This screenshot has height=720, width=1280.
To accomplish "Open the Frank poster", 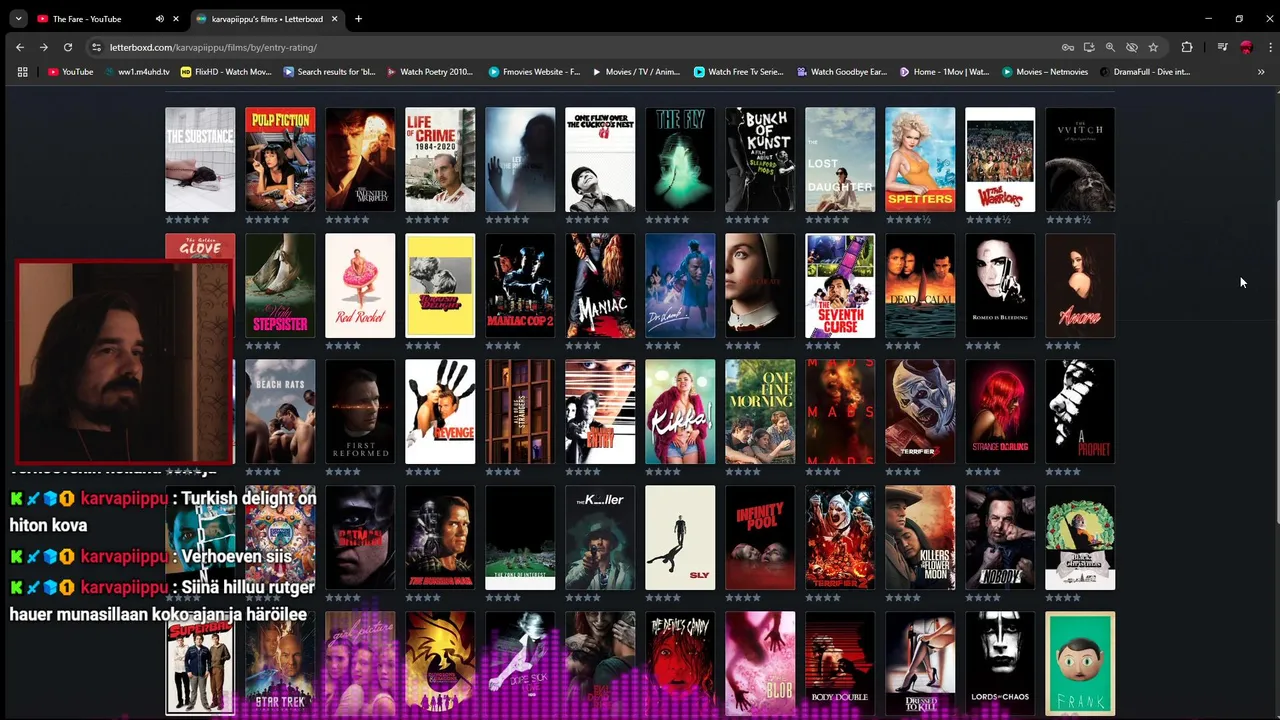I will tap(1080, 664).
